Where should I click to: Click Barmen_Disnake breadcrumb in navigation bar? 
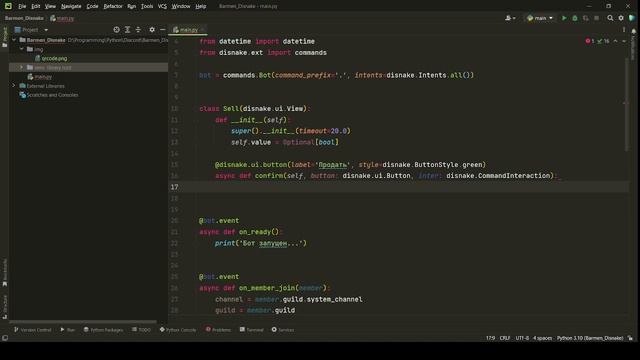click(24, 18)
